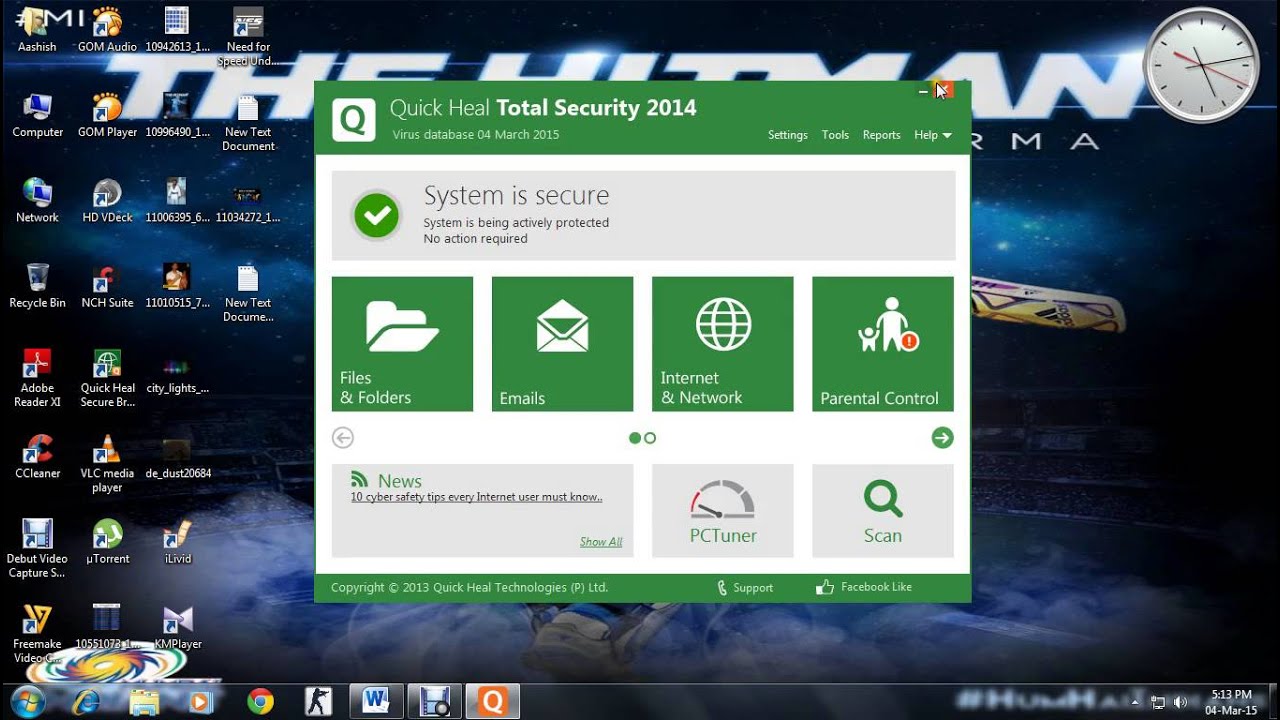The image size is (1280, 720).
Task: Switch to Quick Heal taskbar button
Action: coord(492,701)
